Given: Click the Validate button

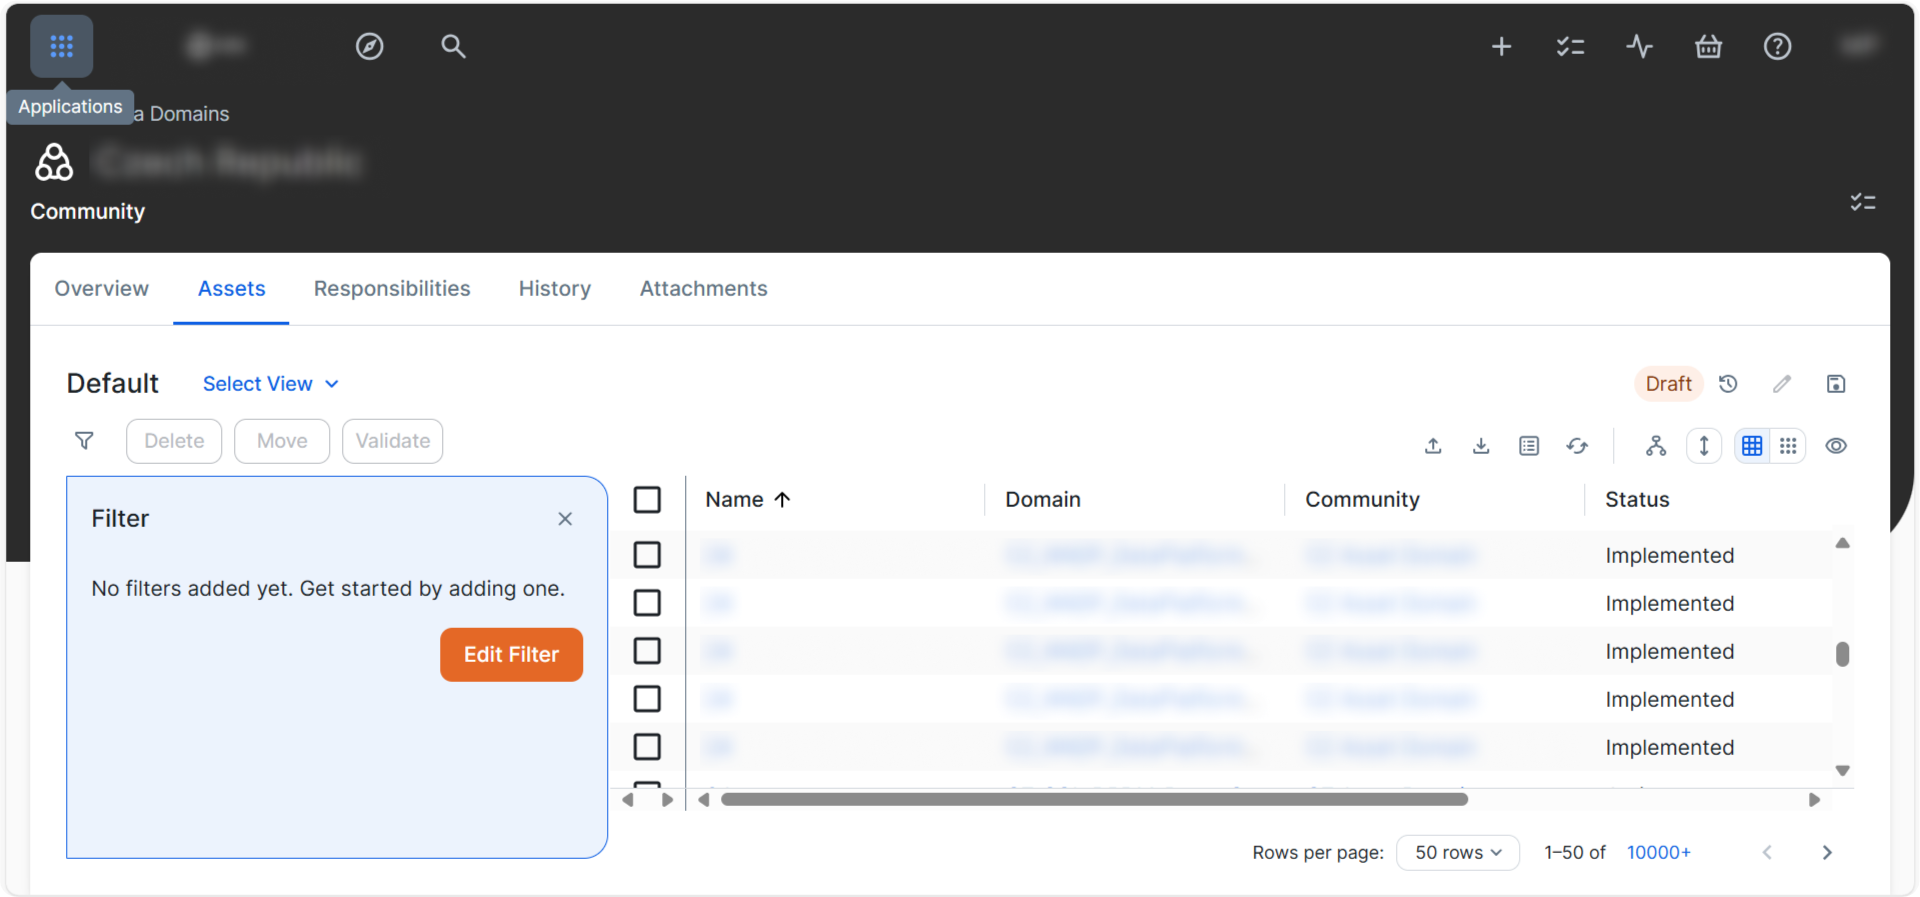Looking at the screenshot, I should [x=393, y=441].
